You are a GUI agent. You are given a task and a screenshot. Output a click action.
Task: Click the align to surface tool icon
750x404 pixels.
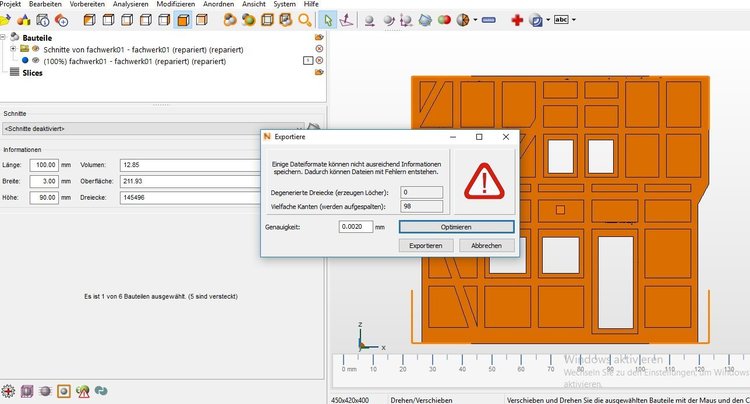(346, 20)
